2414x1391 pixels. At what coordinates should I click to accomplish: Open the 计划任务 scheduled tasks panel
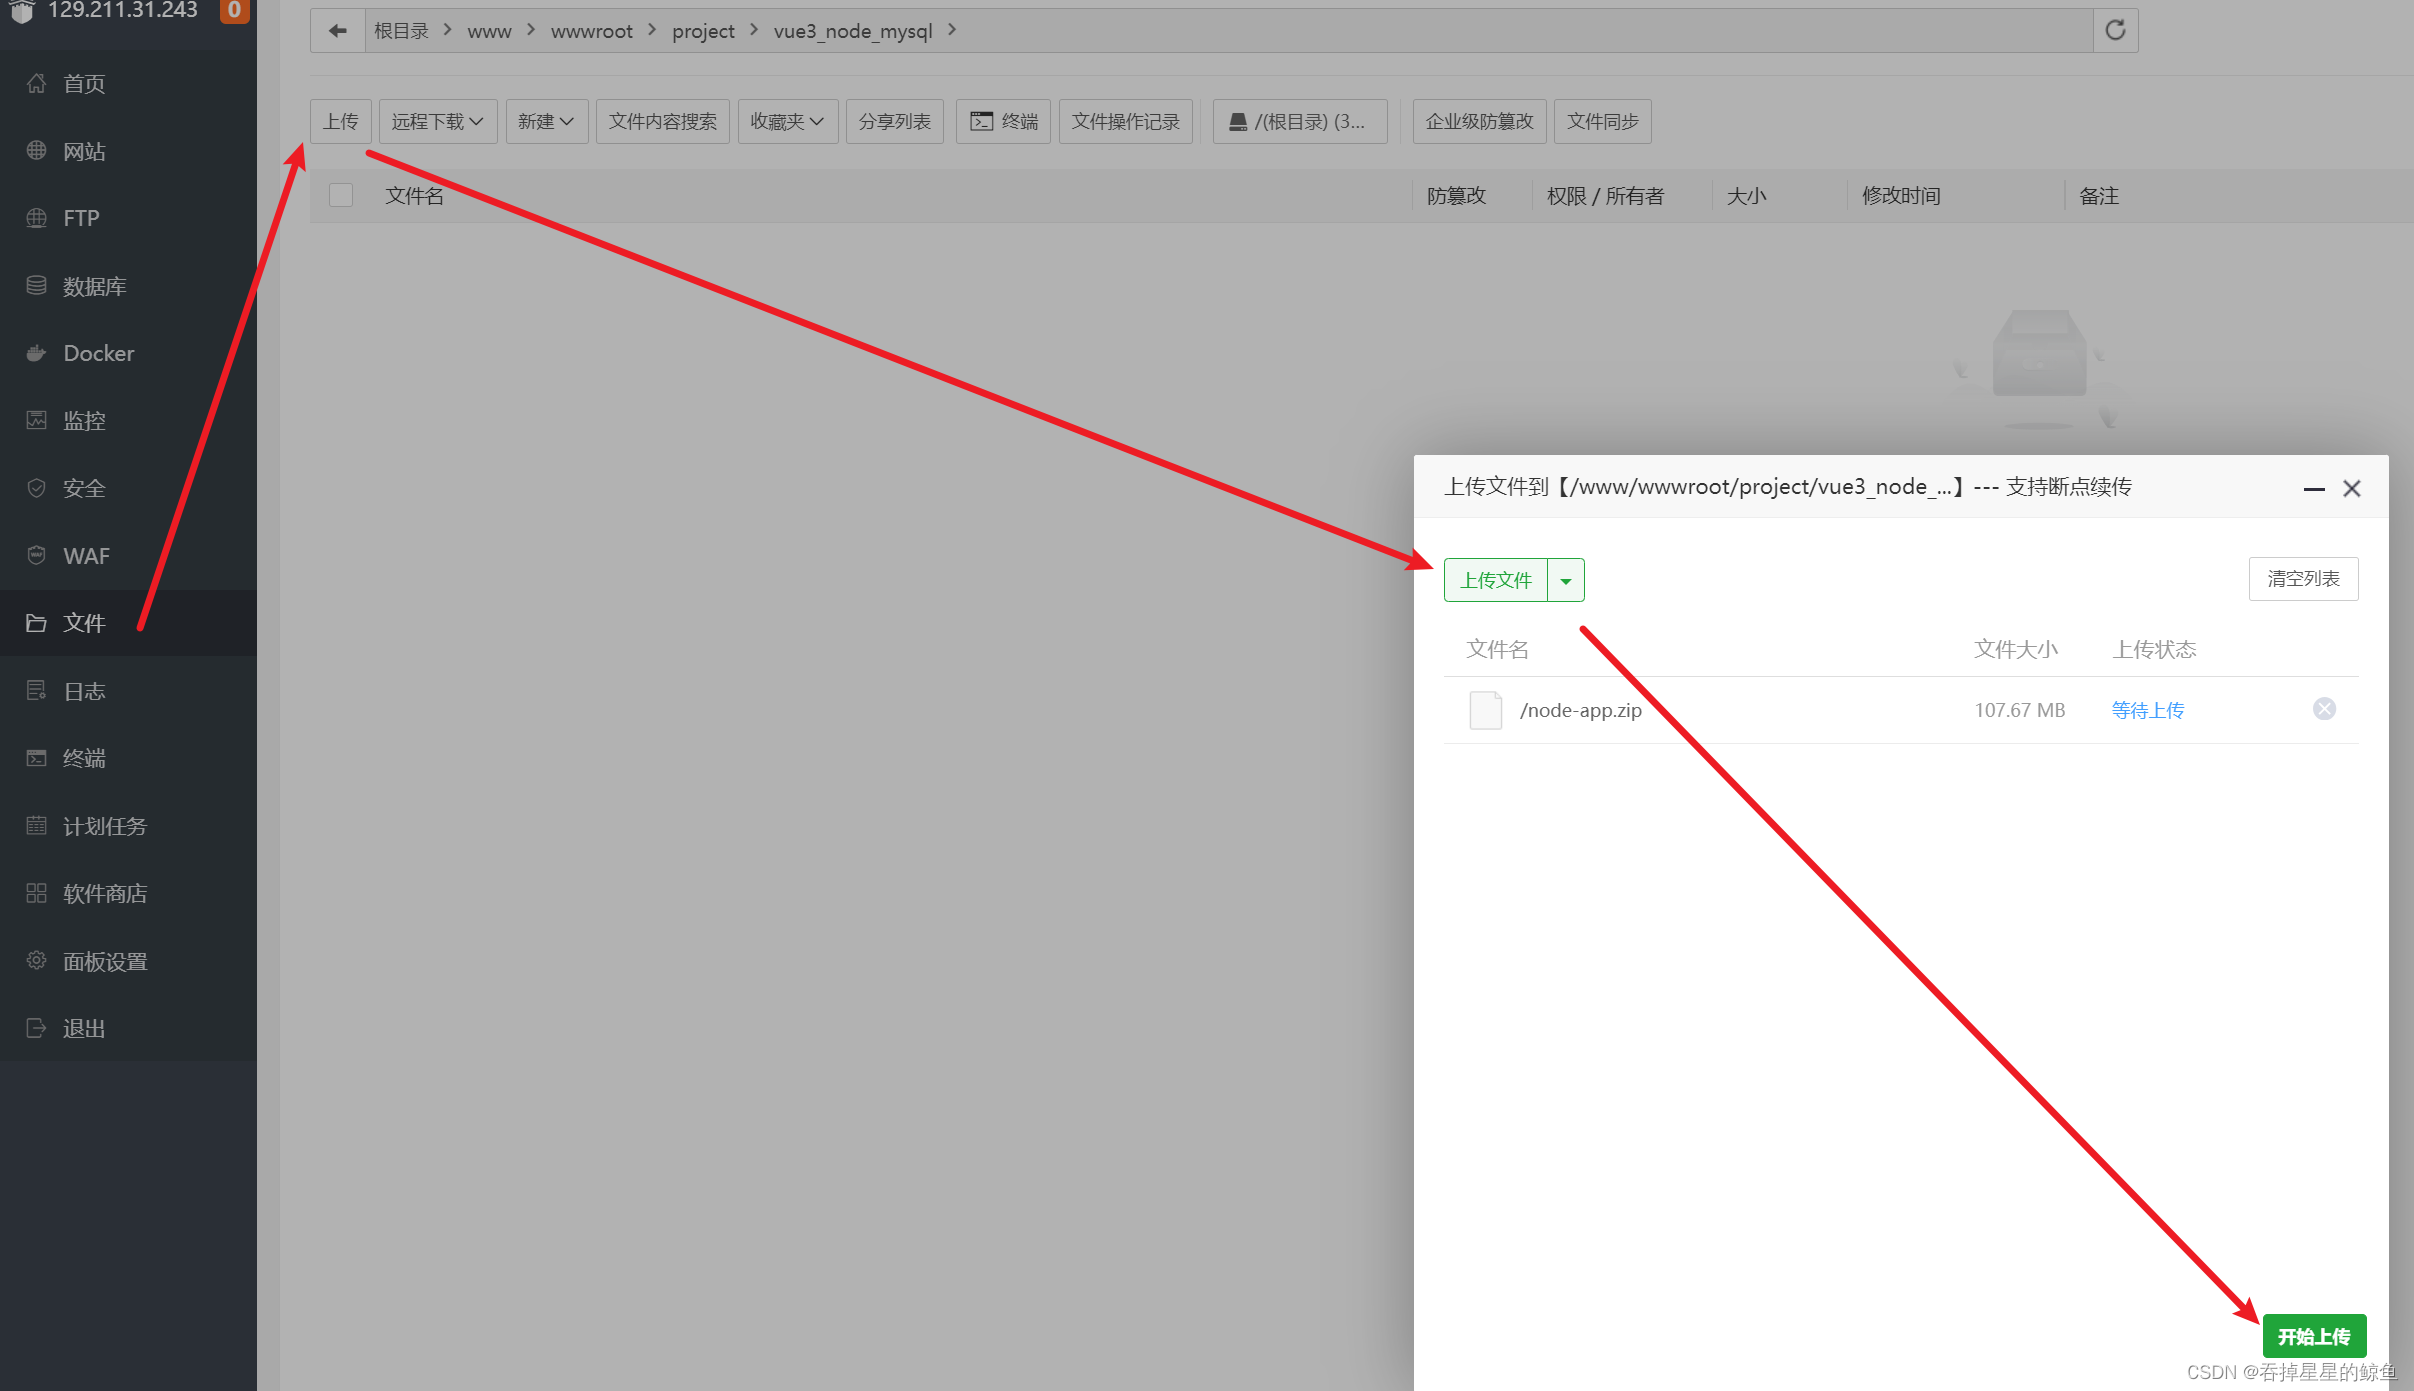[x=106, y=825]
